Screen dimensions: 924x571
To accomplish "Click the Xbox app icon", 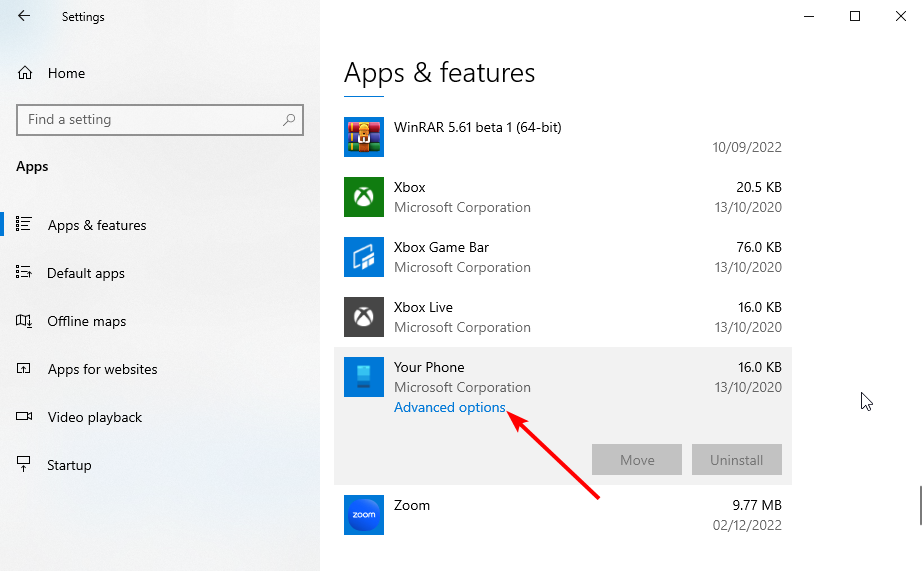I will pyautogui.click(x=364, y=197).
